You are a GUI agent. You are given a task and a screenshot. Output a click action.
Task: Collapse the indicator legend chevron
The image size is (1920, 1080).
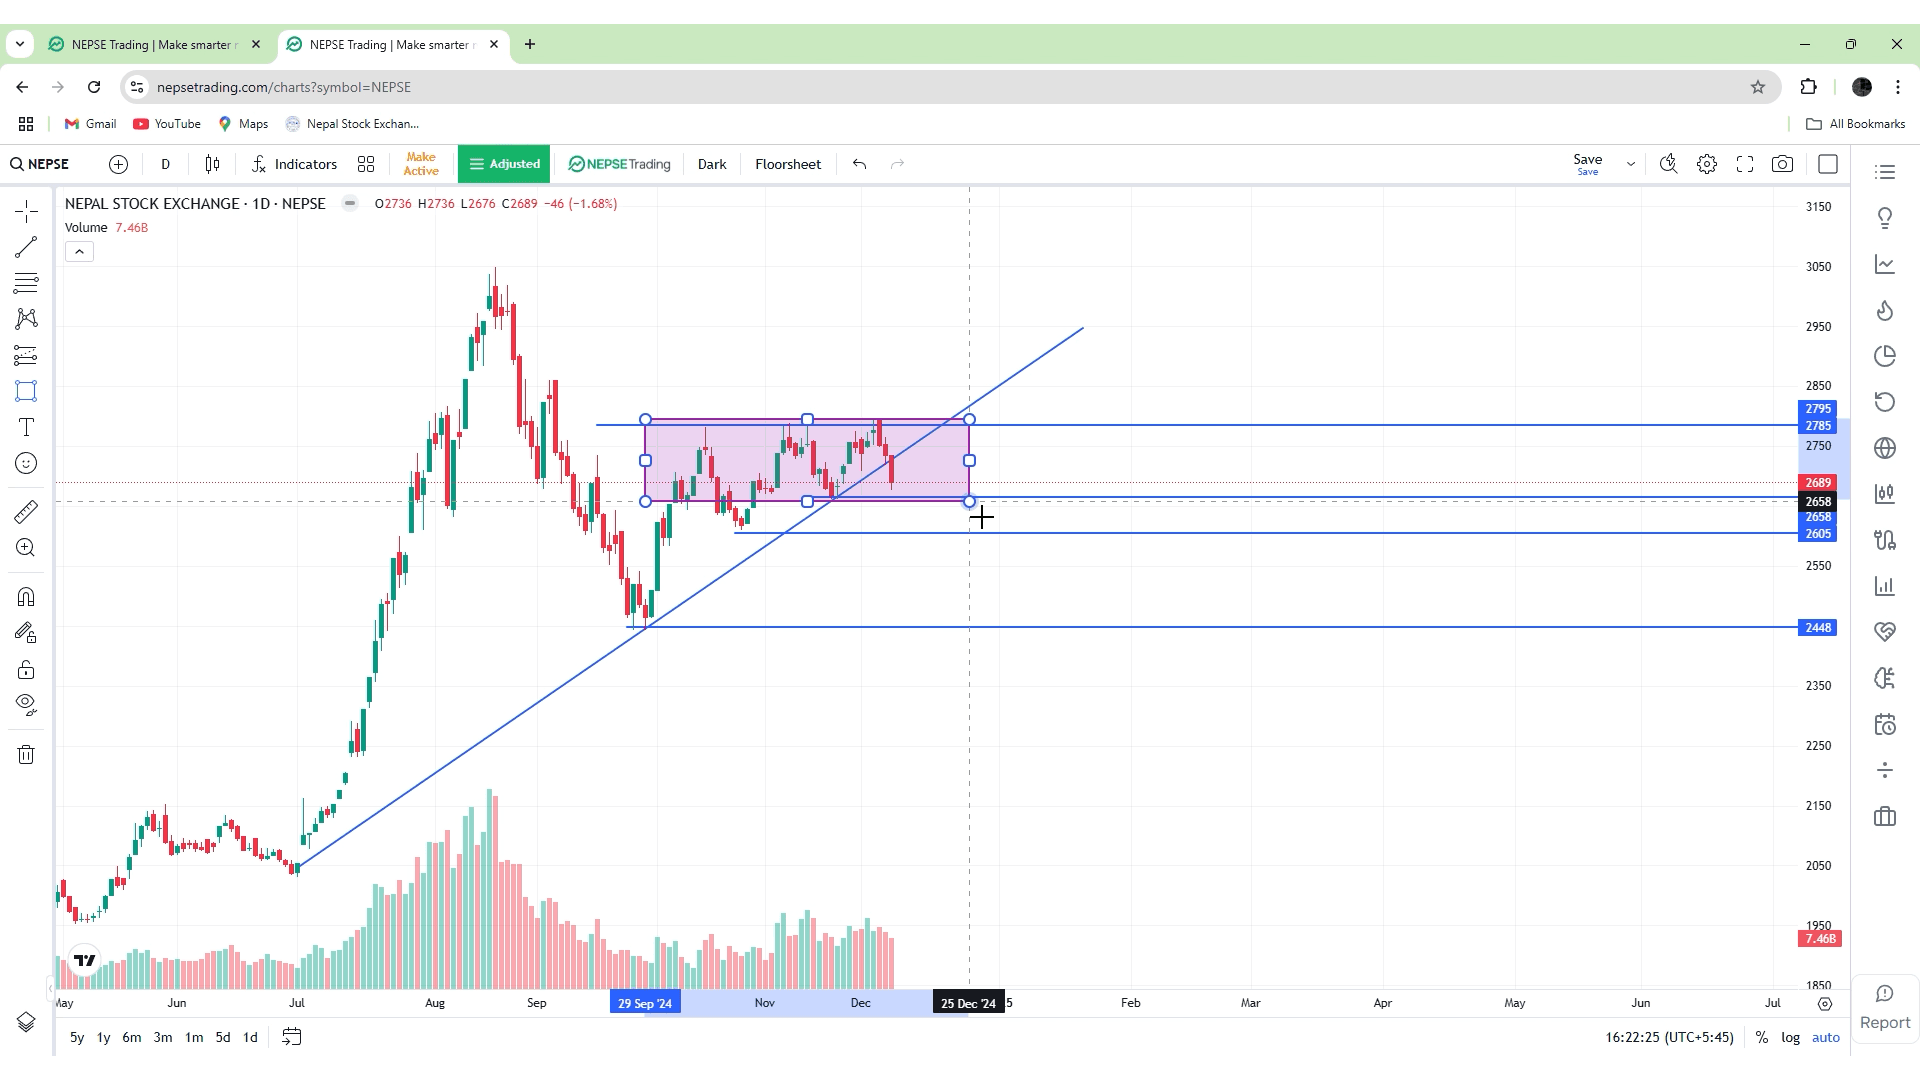(x=79, y=252)
